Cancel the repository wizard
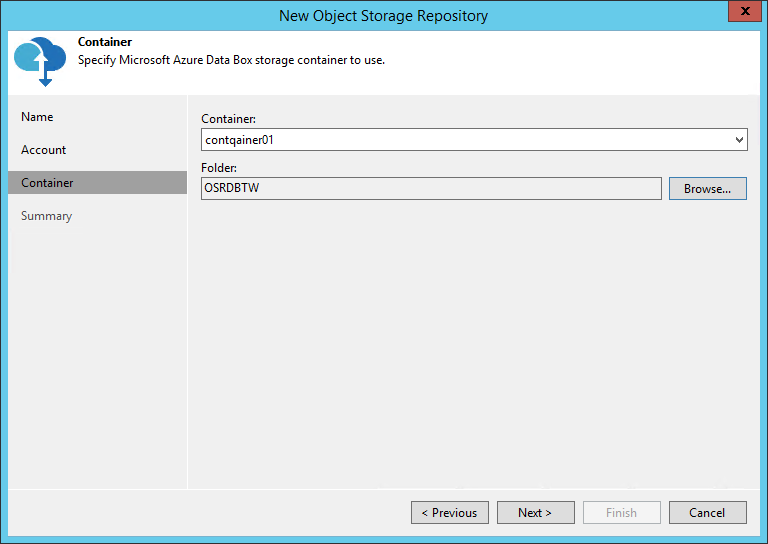The image size is (768, 544). pyautogui.click(x=708, y=513)
